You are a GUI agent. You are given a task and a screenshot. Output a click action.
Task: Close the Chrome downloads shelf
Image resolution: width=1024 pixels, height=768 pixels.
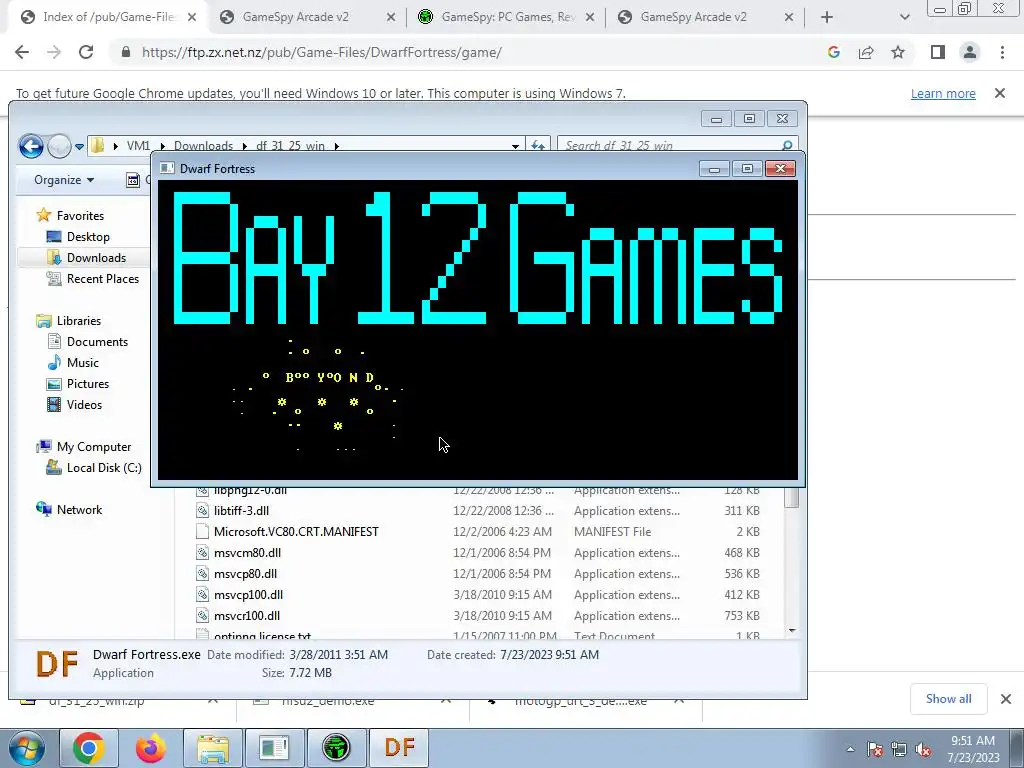(1006, 699)
